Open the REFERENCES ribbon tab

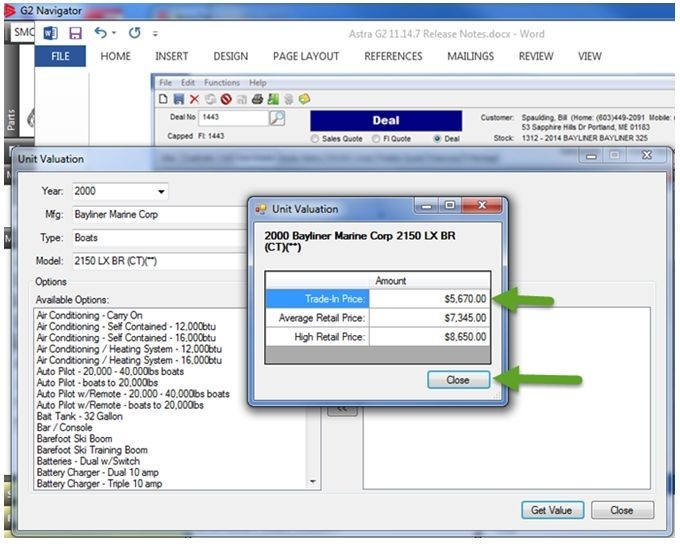pyautogui.click(x=393, y=56)
